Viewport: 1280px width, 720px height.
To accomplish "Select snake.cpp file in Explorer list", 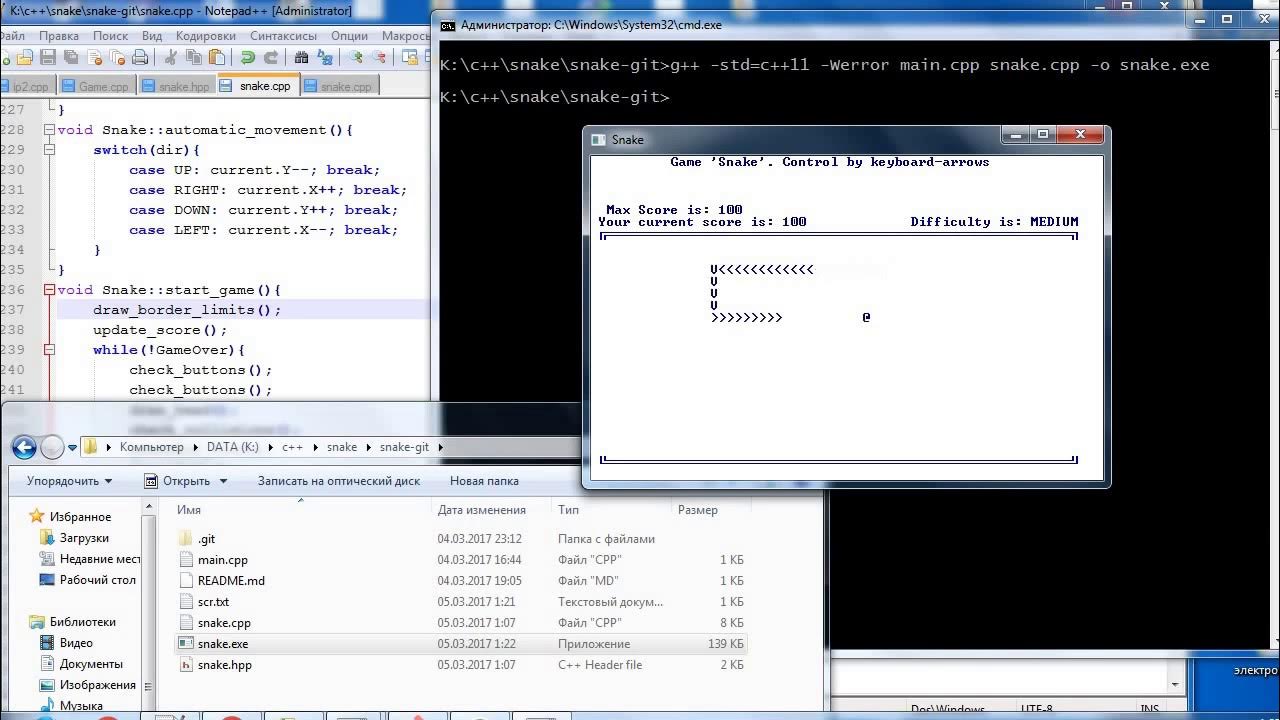I will [460, 623].
